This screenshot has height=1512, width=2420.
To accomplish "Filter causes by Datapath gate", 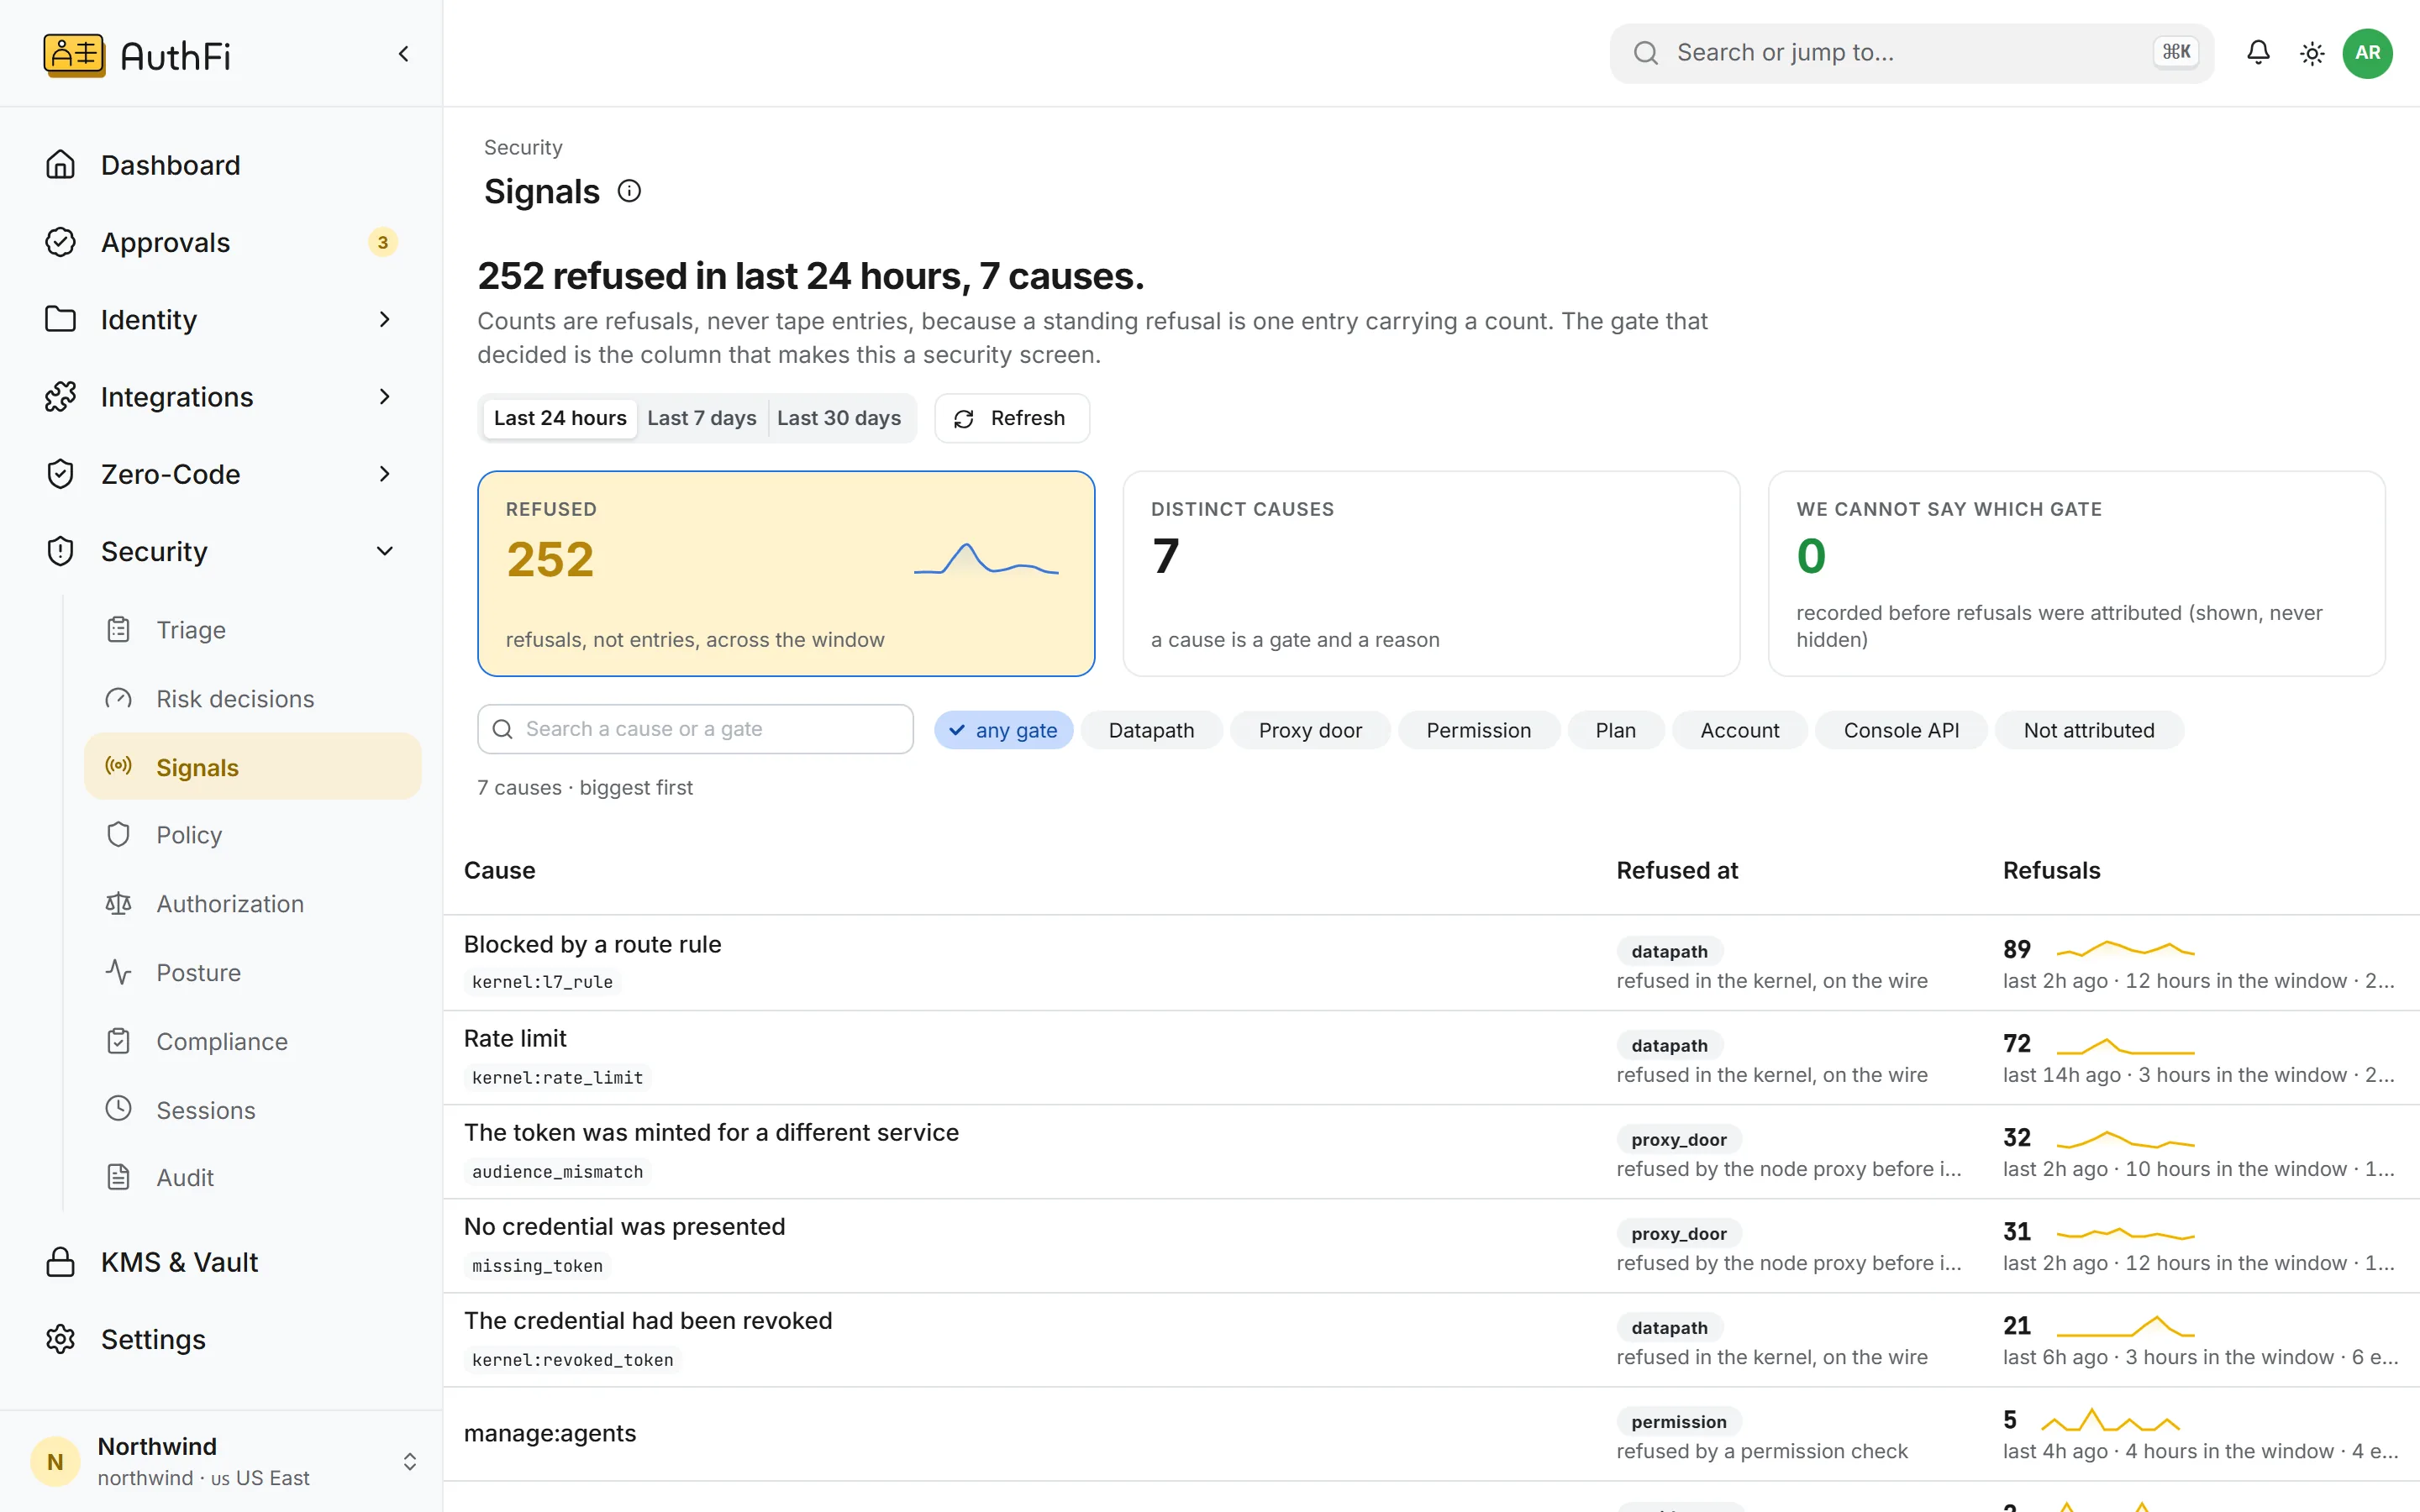I will coord(1151,730).
